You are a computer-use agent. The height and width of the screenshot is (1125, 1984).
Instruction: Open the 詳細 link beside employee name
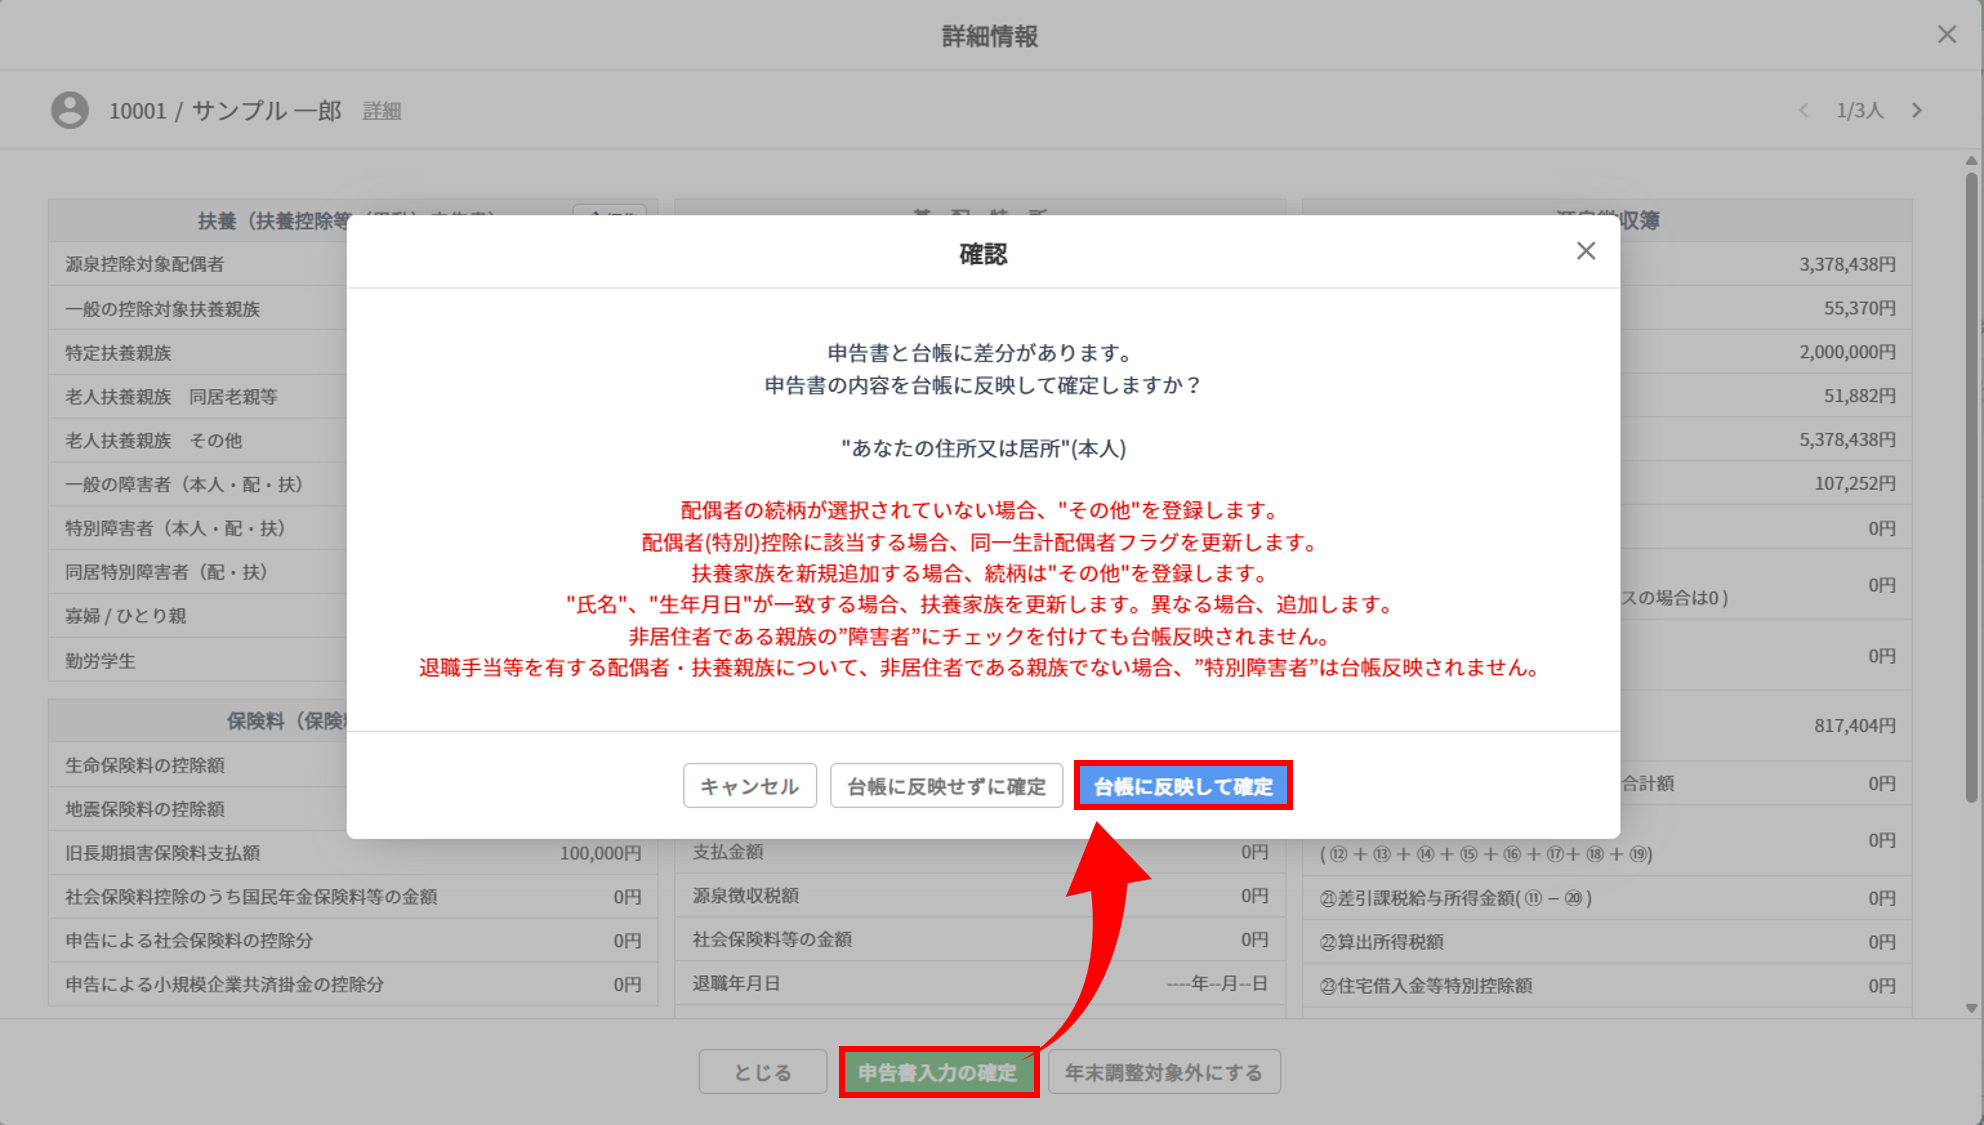381,111
